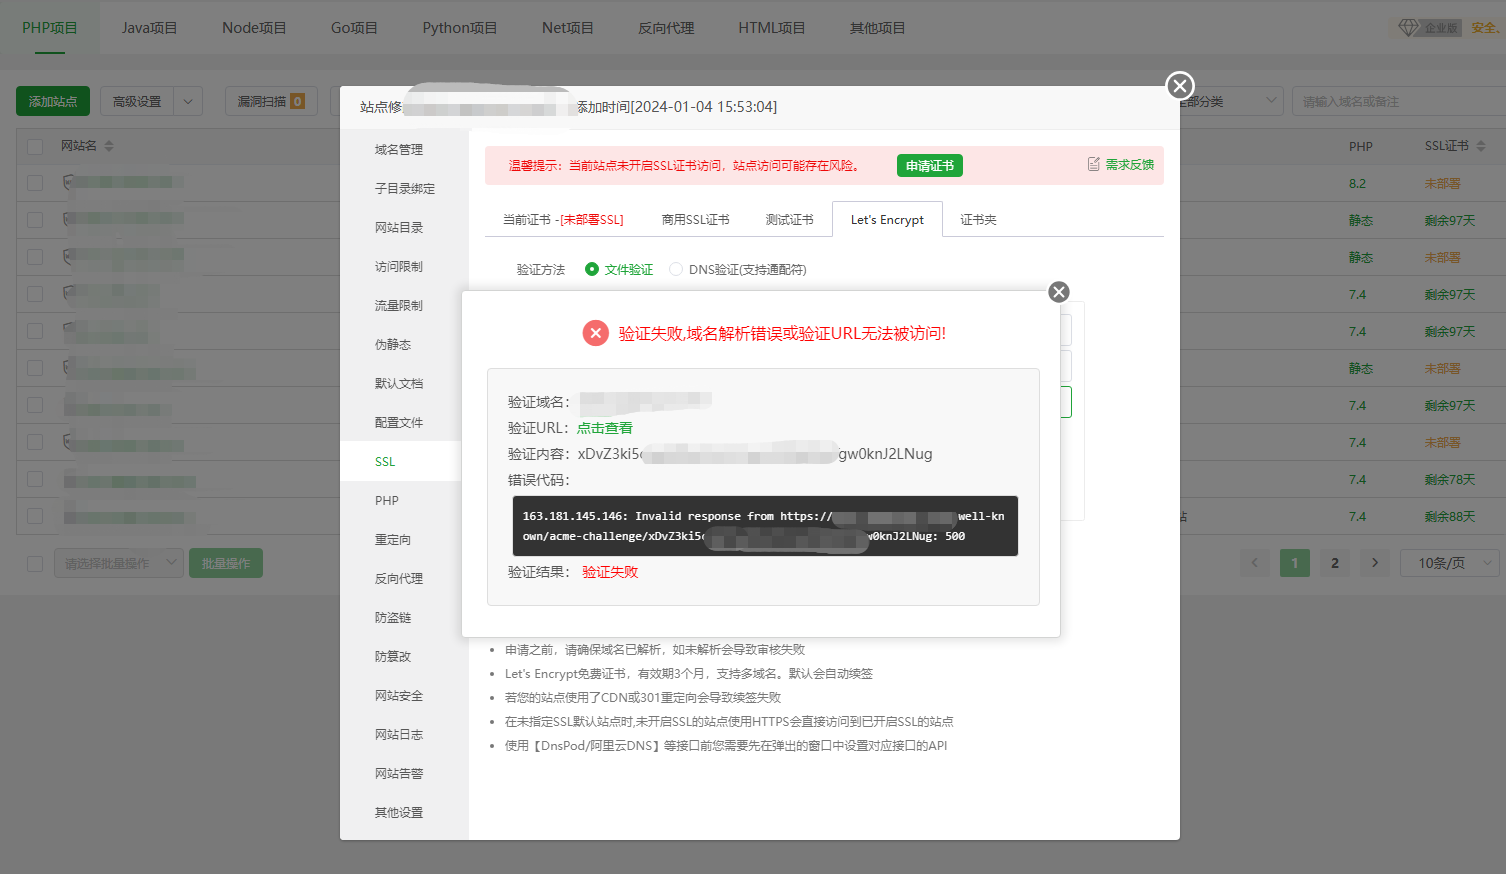This screenshot has height=874, width=1506.
Task: Switch to 反向代理 top tab
Action: [x=666, y=28]
